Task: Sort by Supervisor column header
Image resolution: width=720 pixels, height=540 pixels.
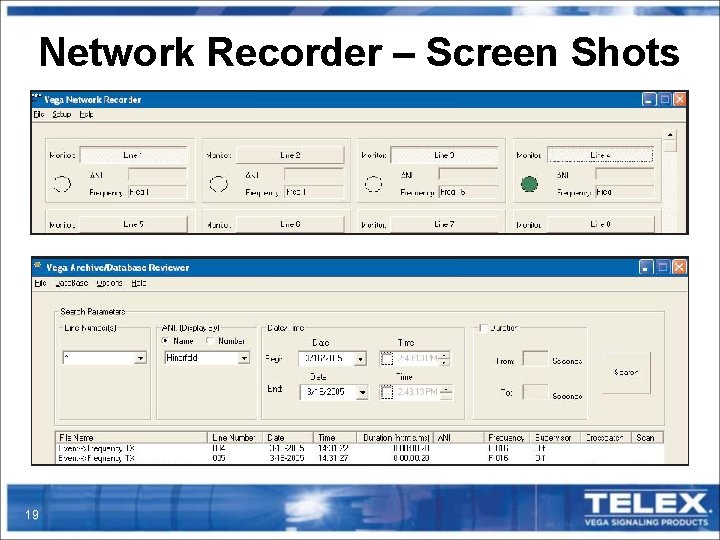Action: pos(556,438)
